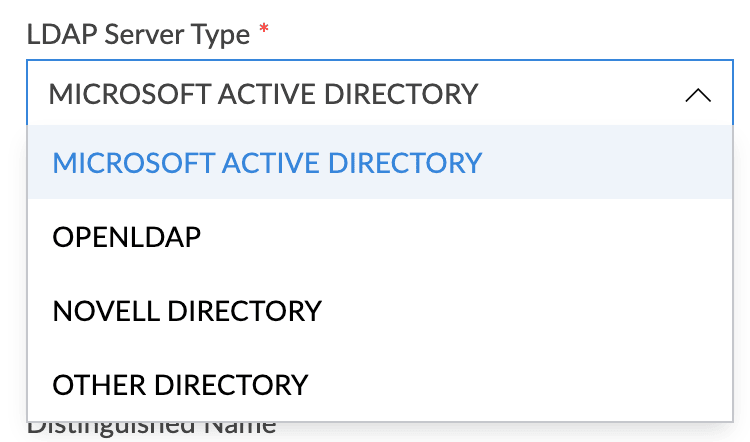Choose the OPENLDAP option

point(127,237)
